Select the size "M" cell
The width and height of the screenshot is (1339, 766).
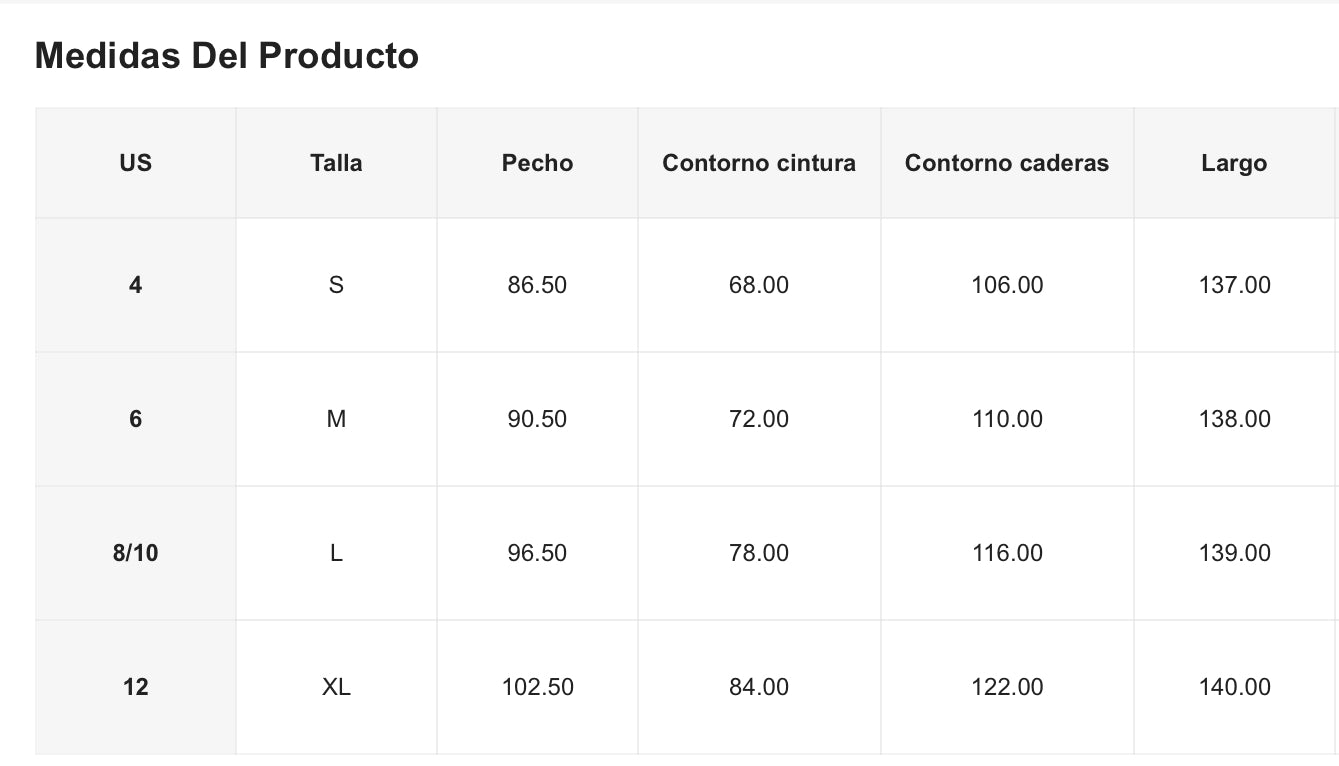(336, 419)
